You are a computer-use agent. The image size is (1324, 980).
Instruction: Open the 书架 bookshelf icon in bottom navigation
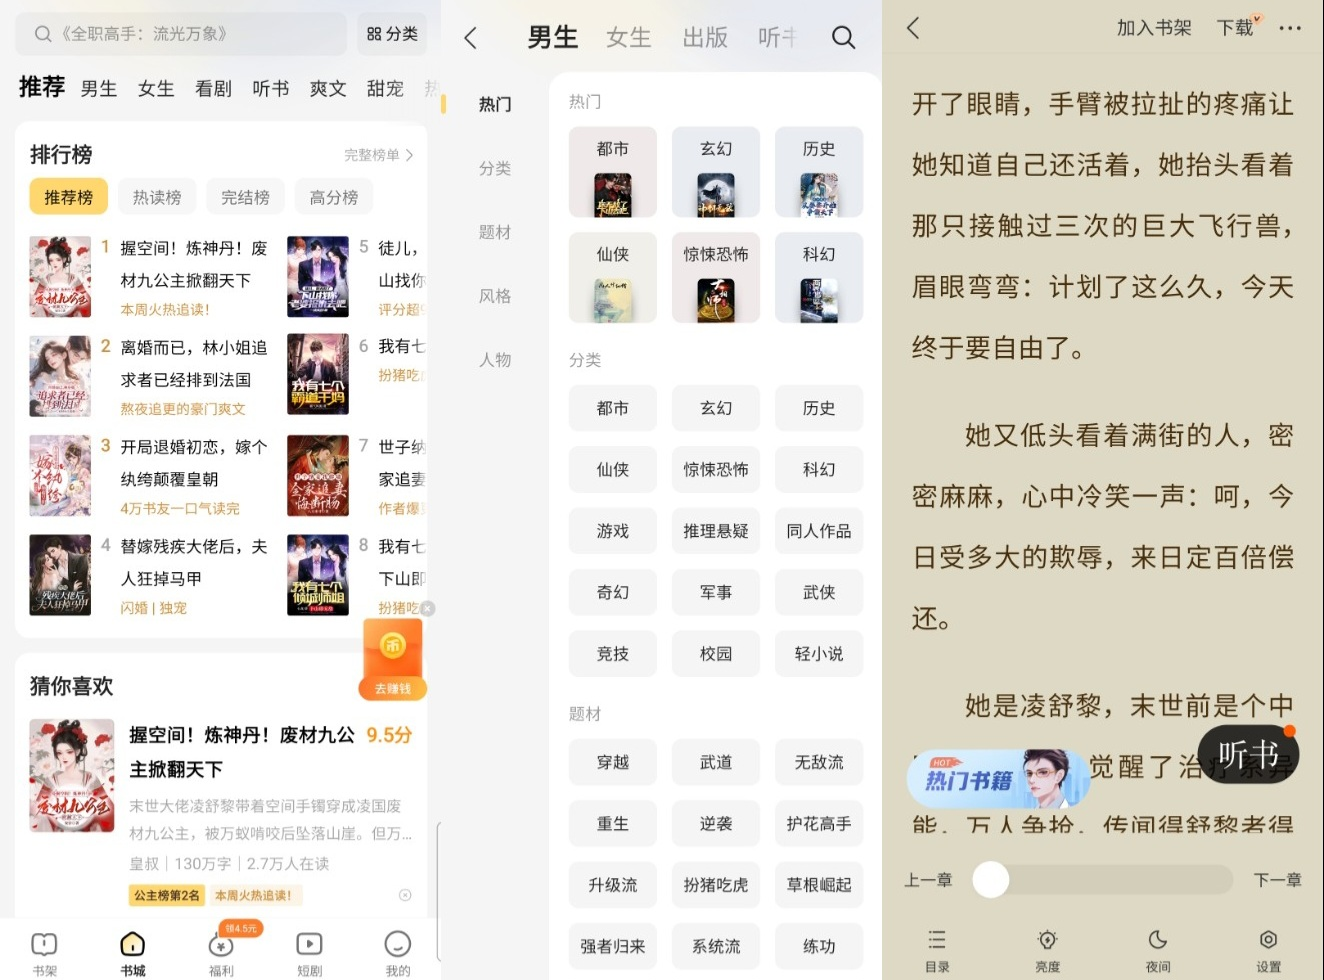point(44,953)
